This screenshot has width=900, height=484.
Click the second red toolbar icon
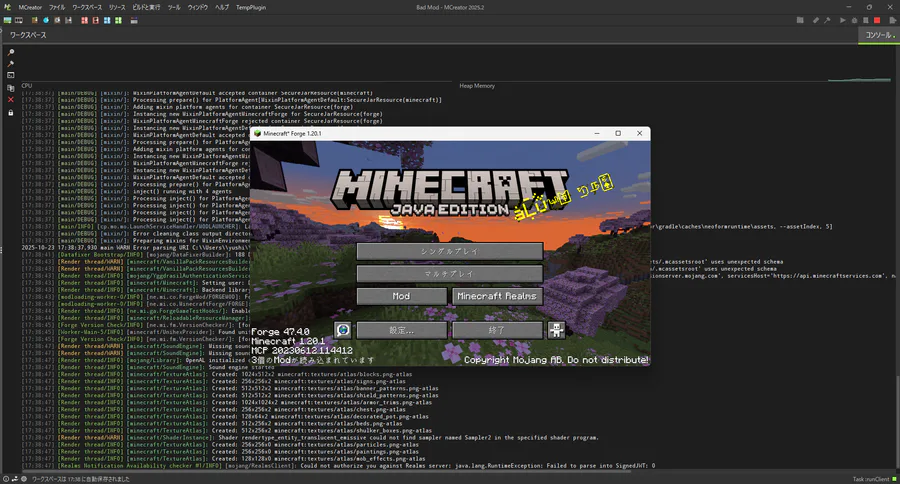click(x=95, y=20)
